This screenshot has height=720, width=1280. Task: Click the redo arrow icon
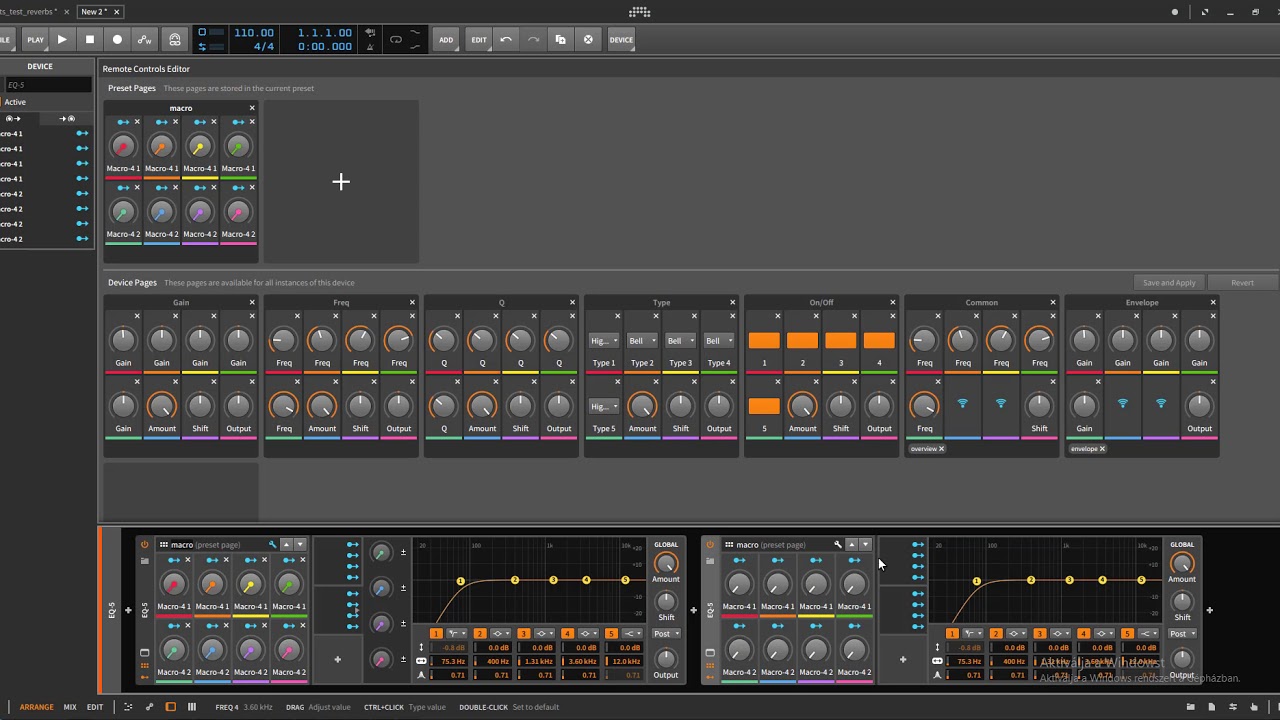coord(533,40)
